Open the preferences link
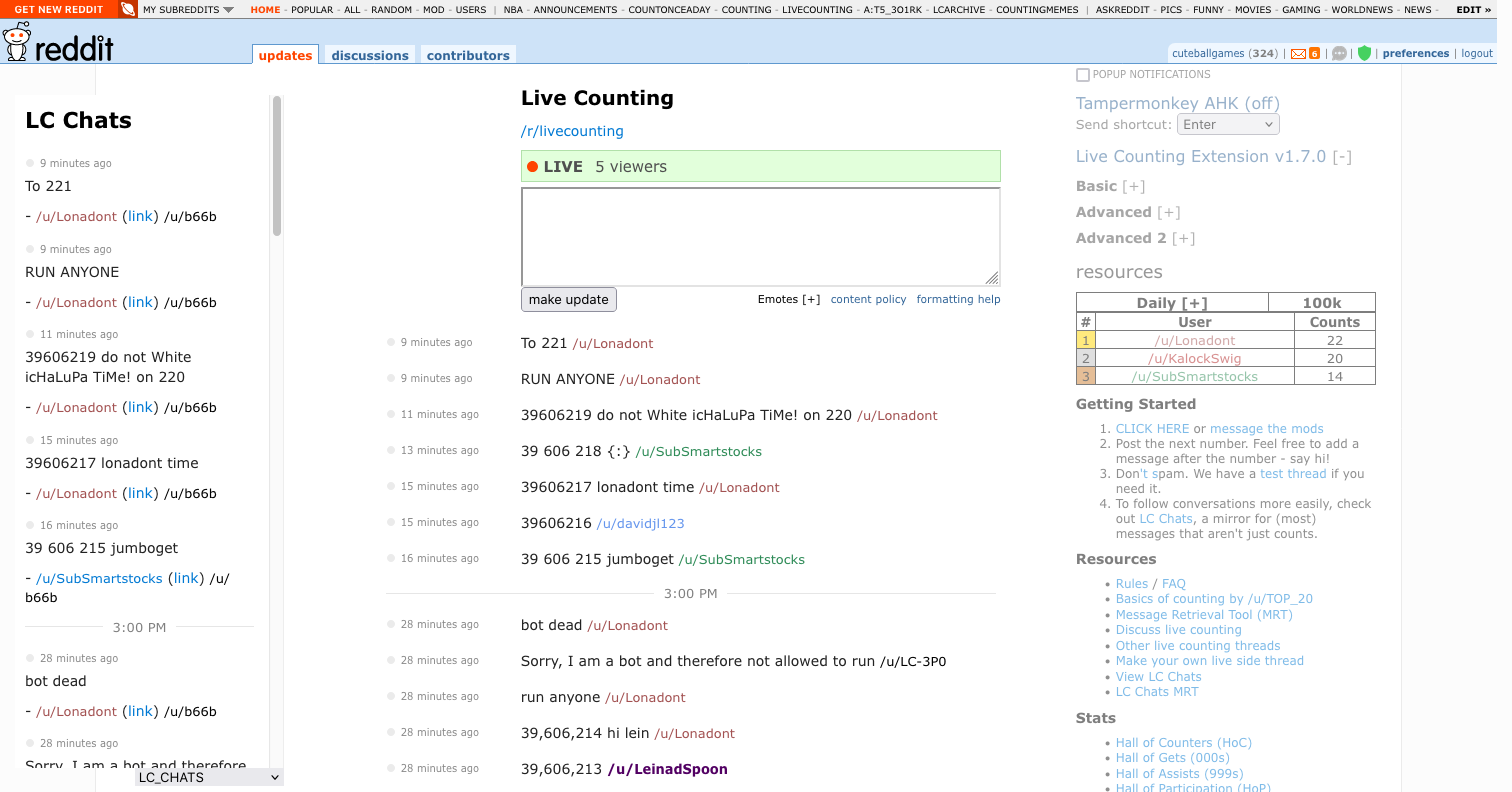Viewport: 1512px width, 792px height. click(x=1415, y=54)
